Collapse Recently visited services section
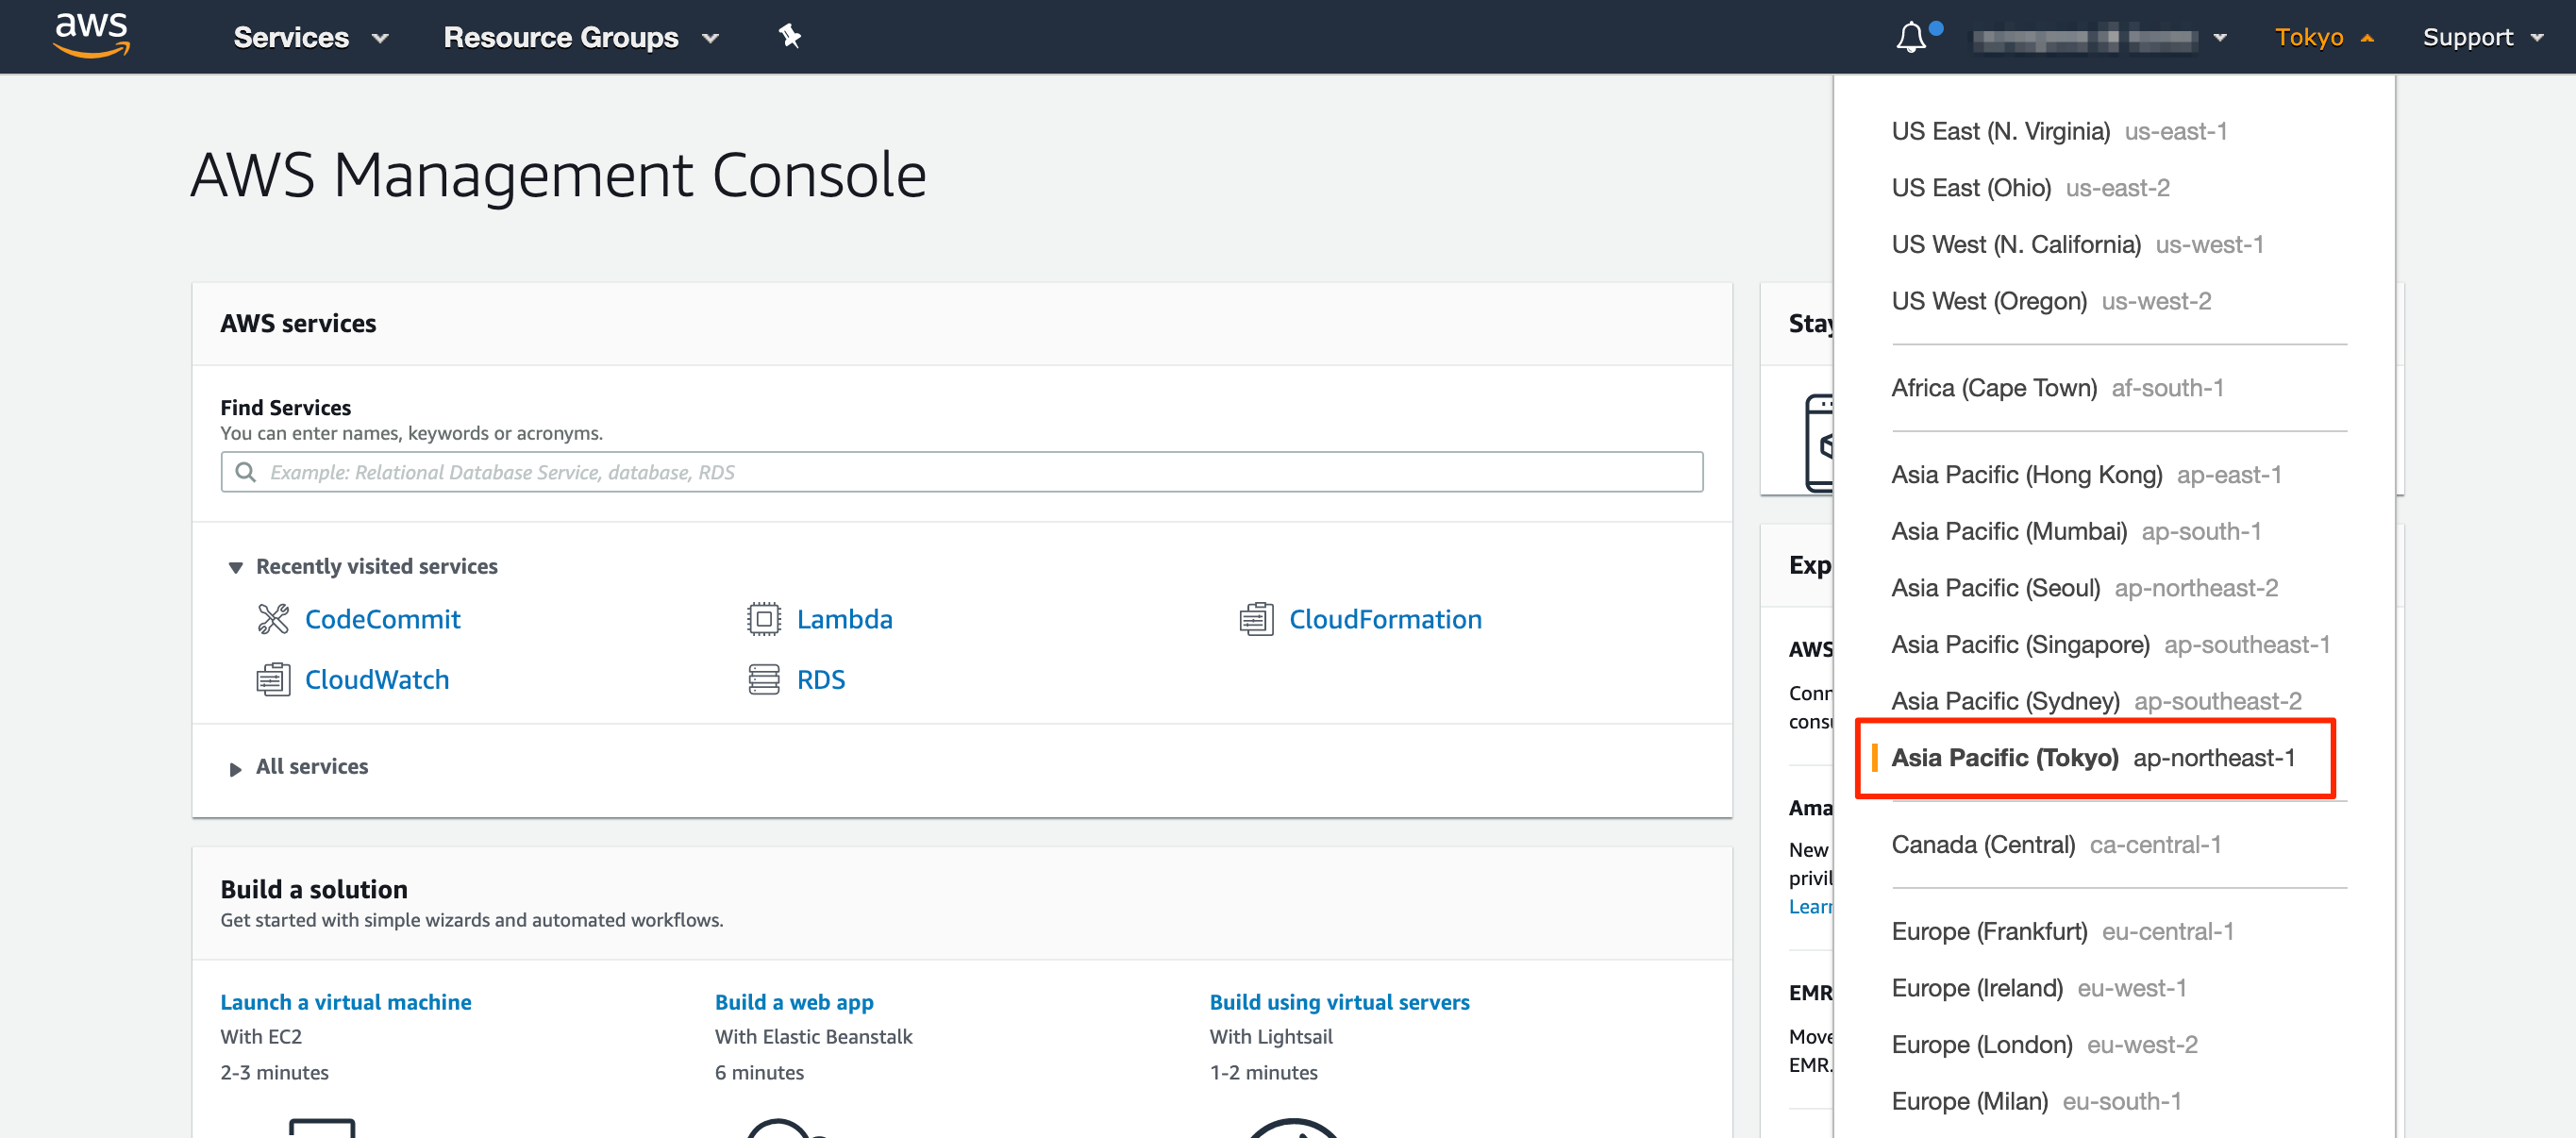Image resolution: width=2576 pixels, height=1138 pixels. tap(362, 566)
